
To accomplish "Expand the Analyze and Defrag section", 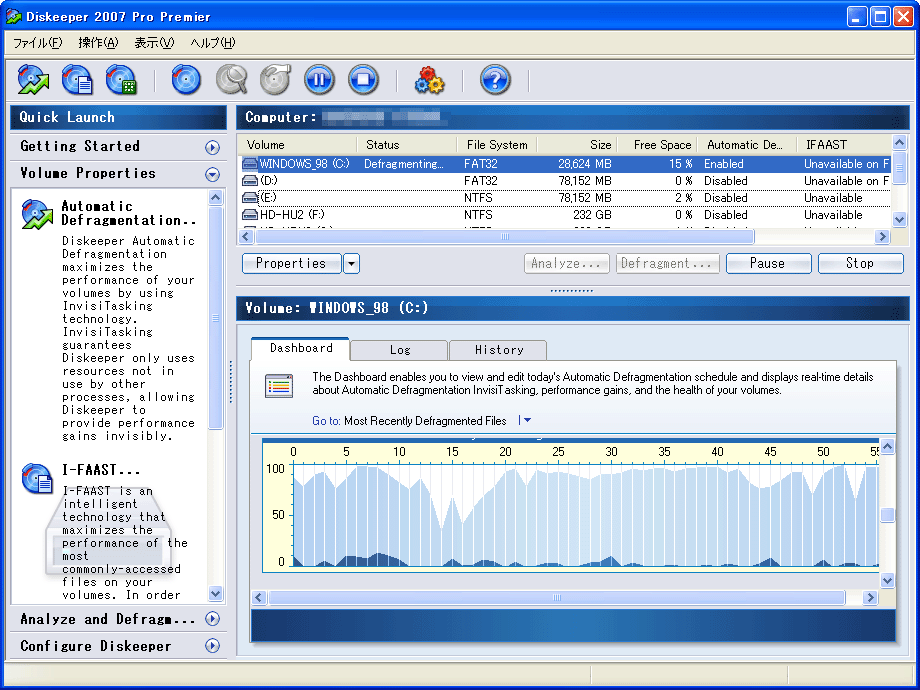I will [x=212, y=618].
